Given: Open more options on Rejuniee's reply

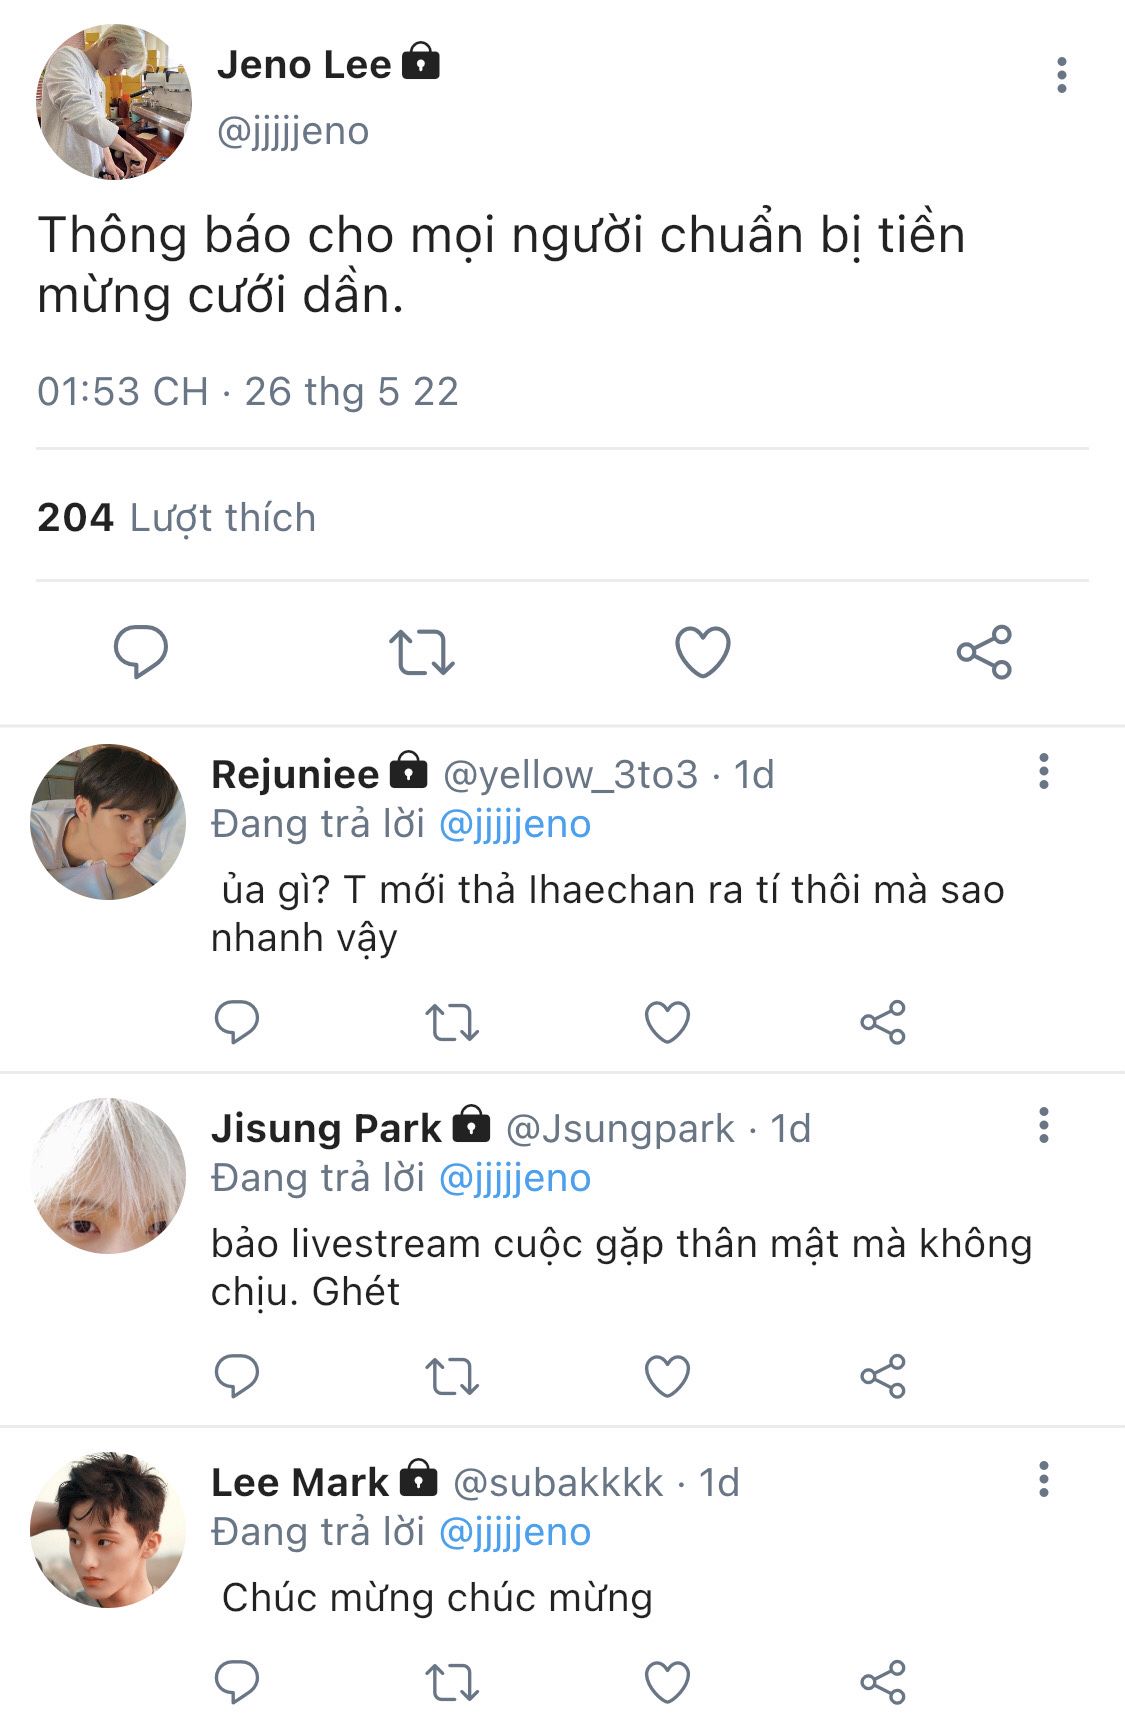Looking at the screenshot, I should coord(1044,772).
